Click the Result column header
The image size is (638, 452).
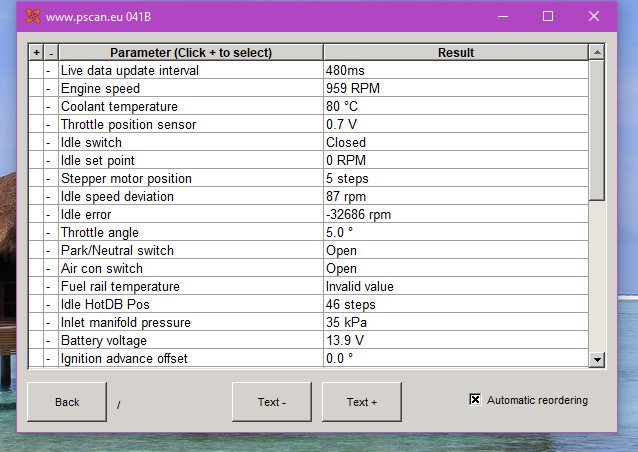456,52
